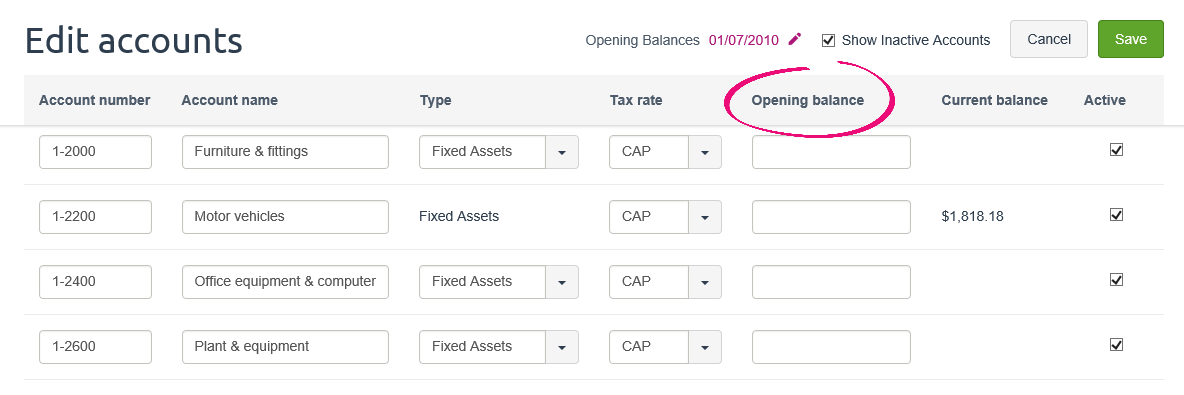
Task: Uncheck Active for Plant & equipment
Action: pos(1116,344)
